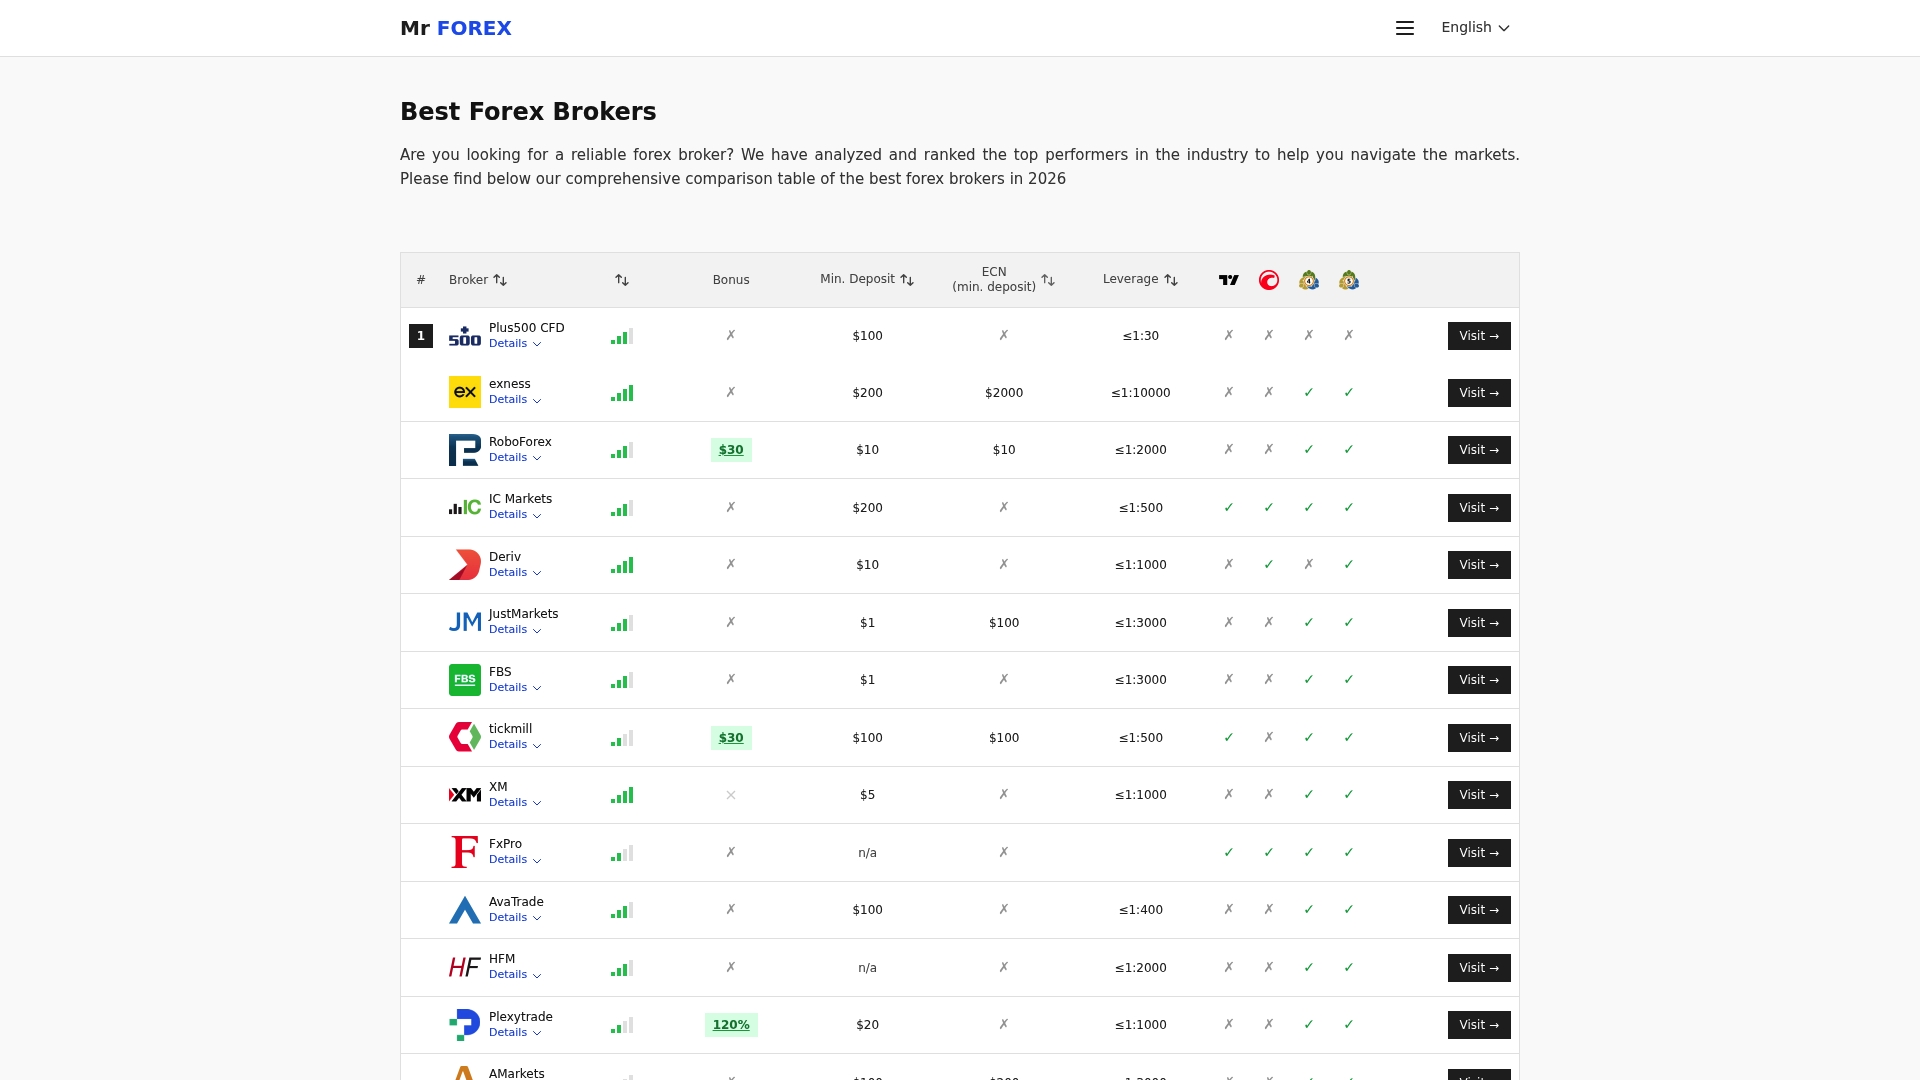1920x1080 pixels.
Task: Select the MetaTrader 5 column header icon
Action: click(x=1348, y=280)
